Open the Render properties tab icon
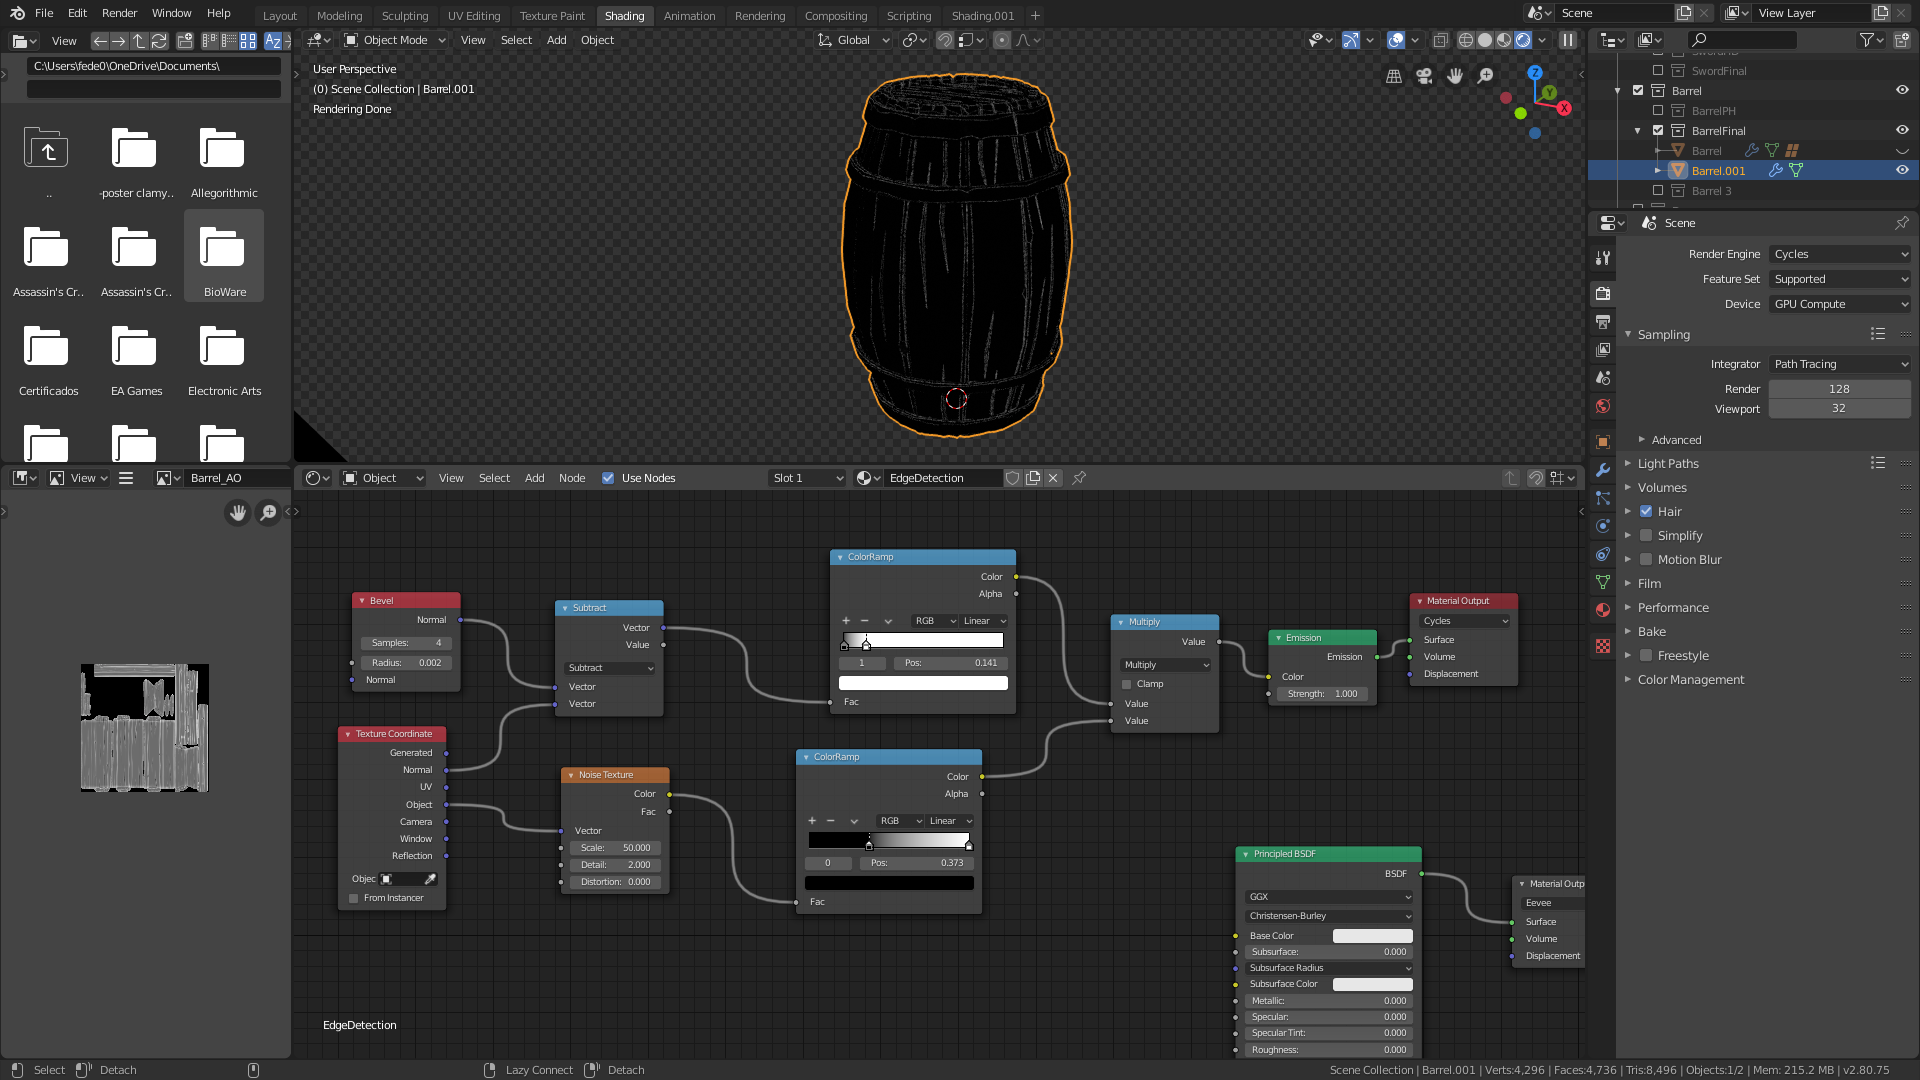1920x1080 pixels. [x=1603, y=294]
